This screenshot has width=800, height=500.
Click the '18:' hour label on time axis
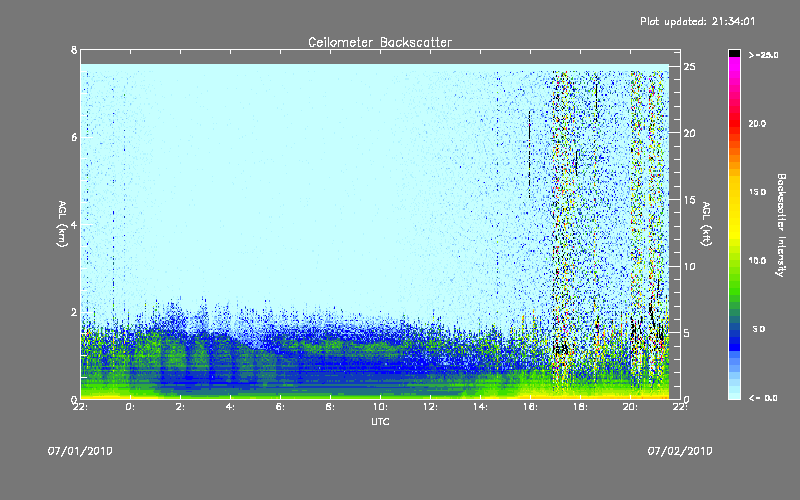tap(580, 407)
